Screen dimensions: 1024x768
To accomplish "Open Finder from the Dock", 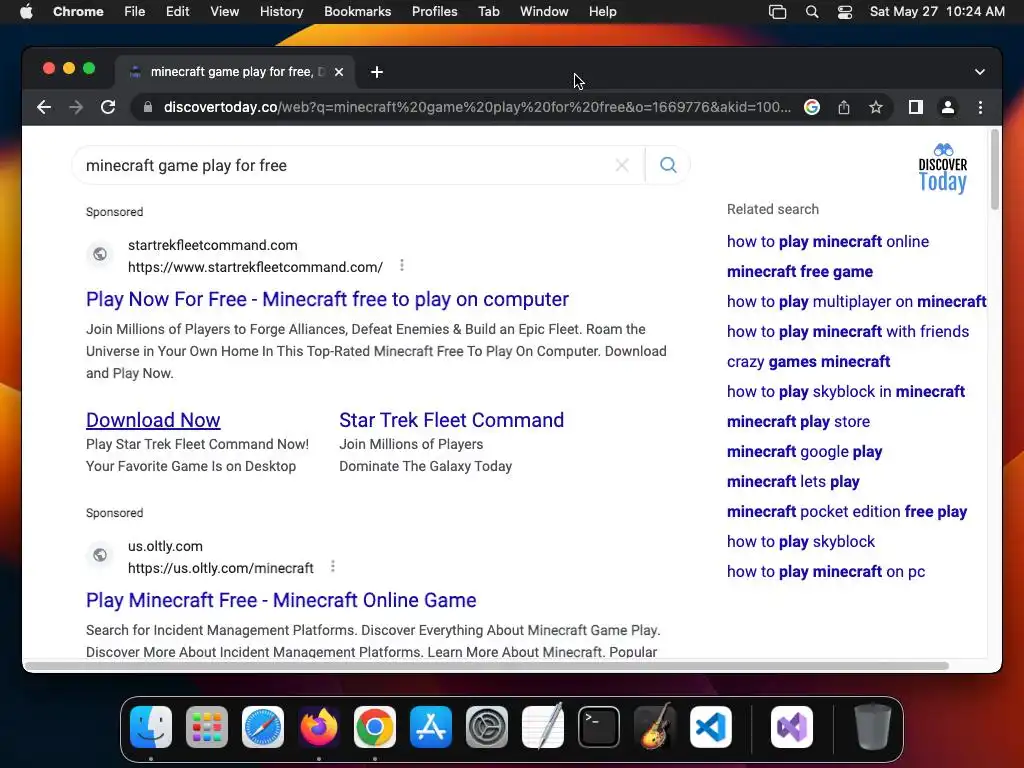I will pyautogui.click(x=151, y=727).
